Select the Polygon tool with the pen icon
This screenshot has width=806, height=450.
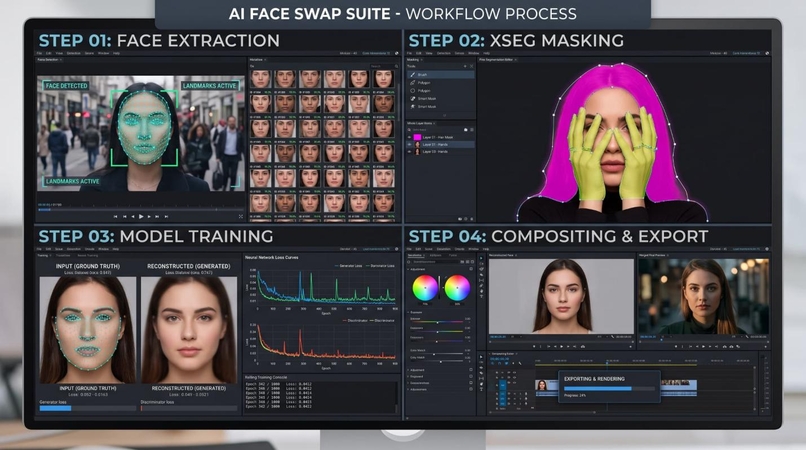point(441,82)
